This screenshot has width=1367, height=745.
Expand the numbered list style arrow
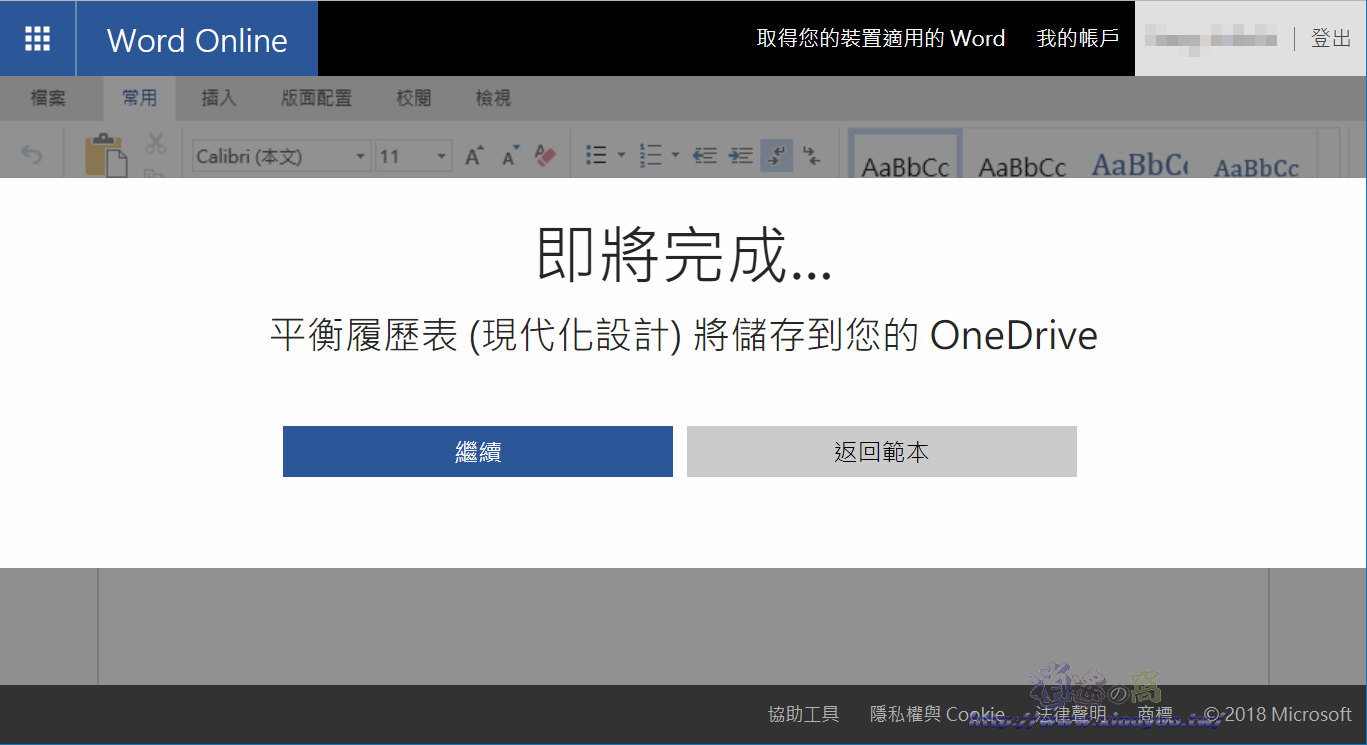pos(675,155)
